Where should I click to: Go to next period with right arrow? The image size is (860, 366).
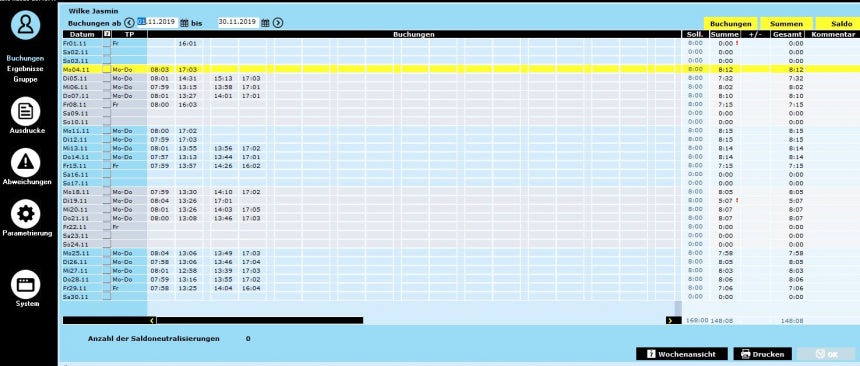pyautogui.click(x=278, y=23)
